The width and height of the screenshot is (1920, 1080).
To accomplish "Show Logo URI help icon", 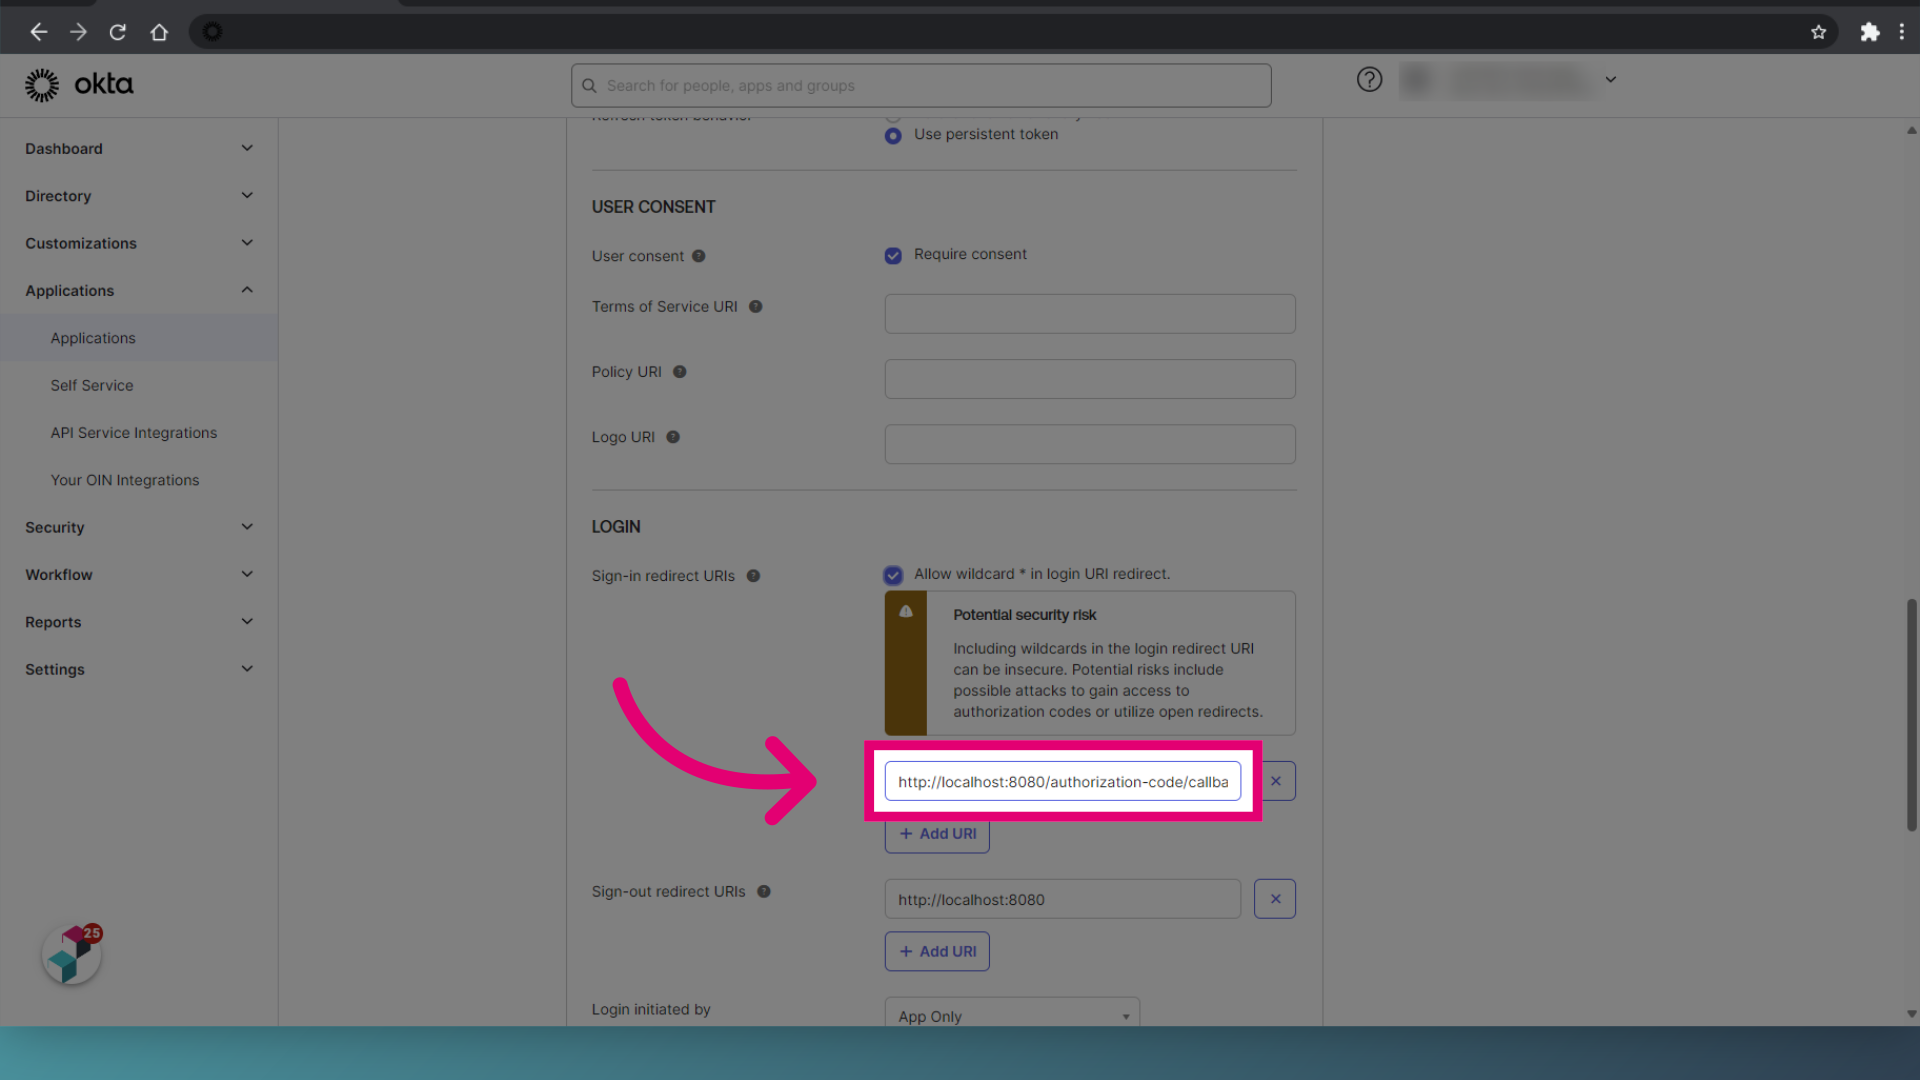I will (673, 437).
